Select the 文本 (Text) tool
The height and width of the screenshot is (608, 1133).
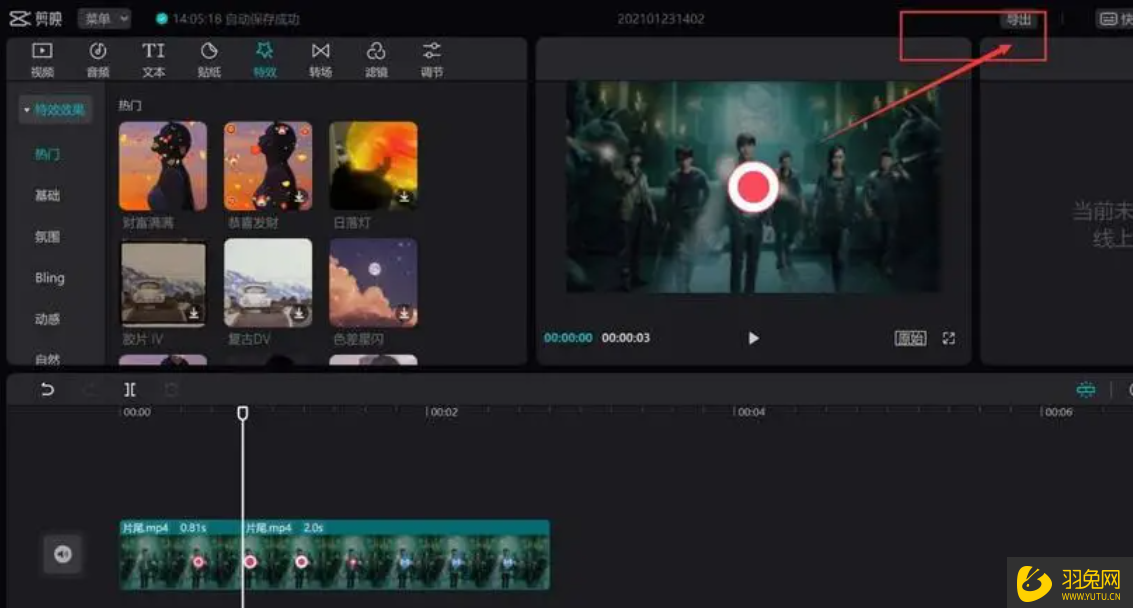(153, 59)
